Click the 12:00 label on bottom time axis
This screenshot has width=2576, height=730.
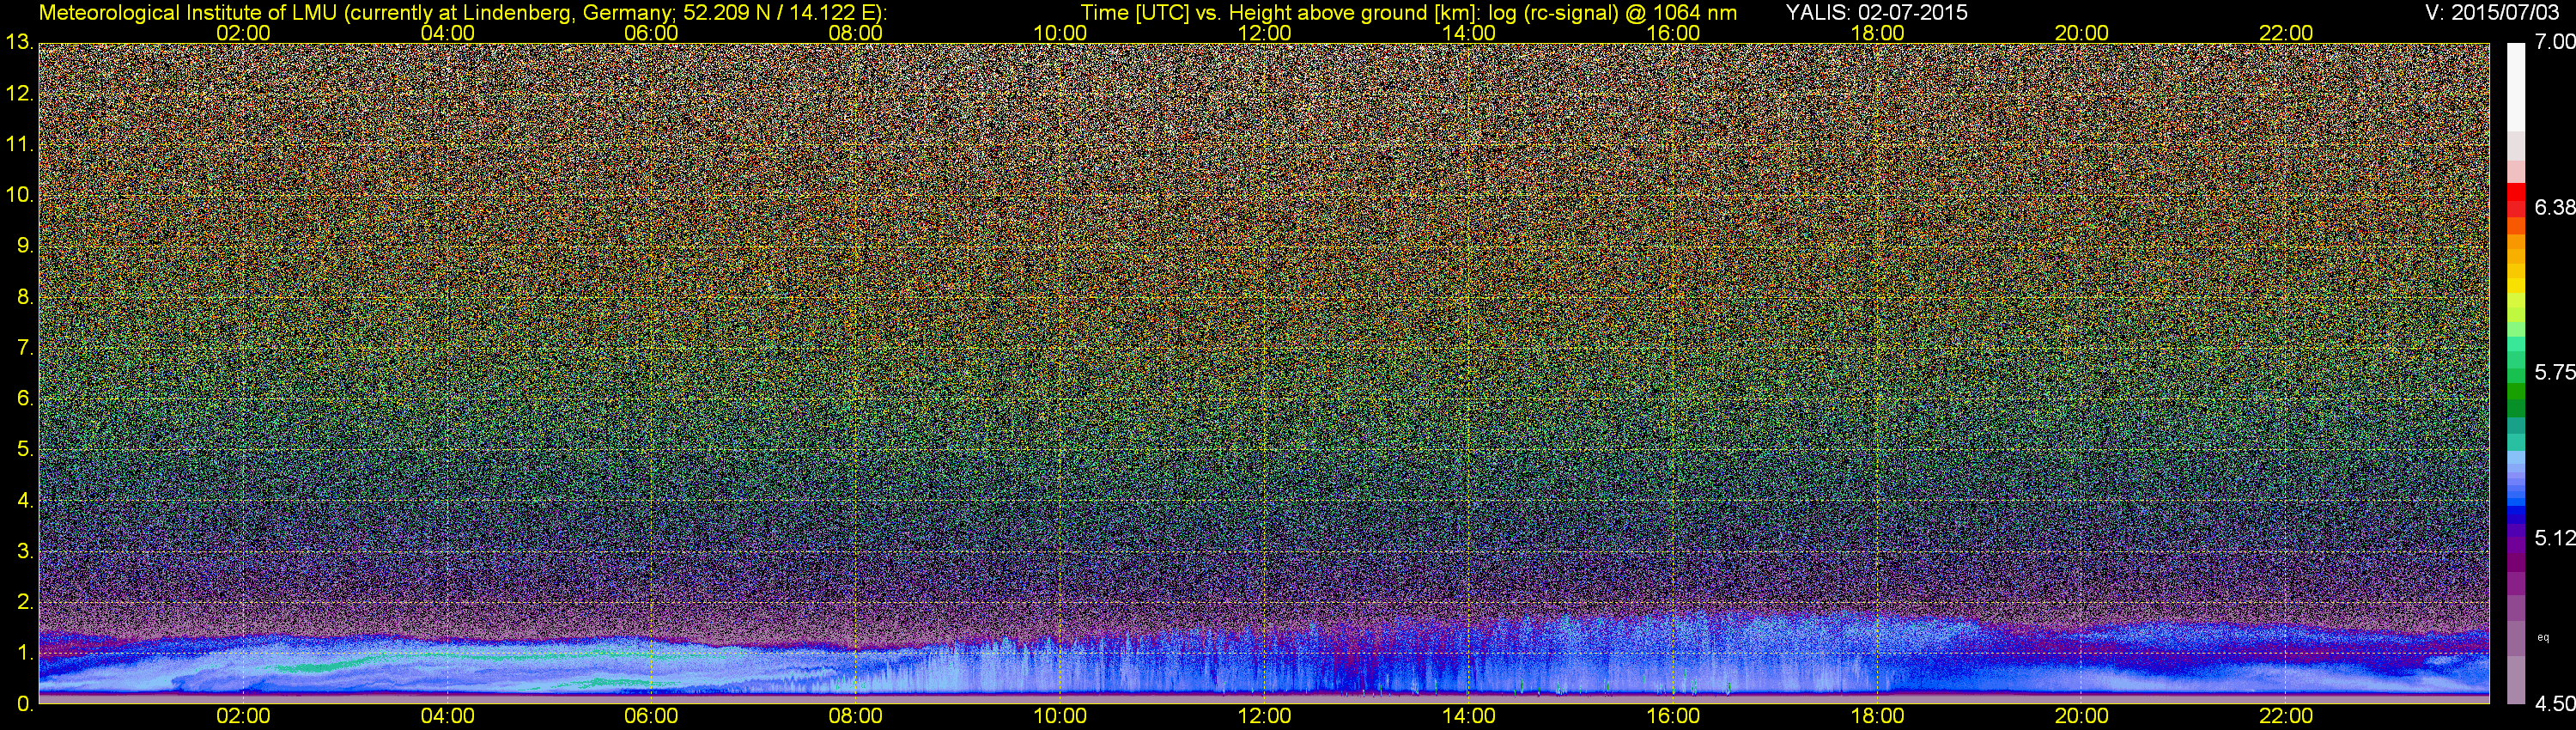pos(1264,716)
